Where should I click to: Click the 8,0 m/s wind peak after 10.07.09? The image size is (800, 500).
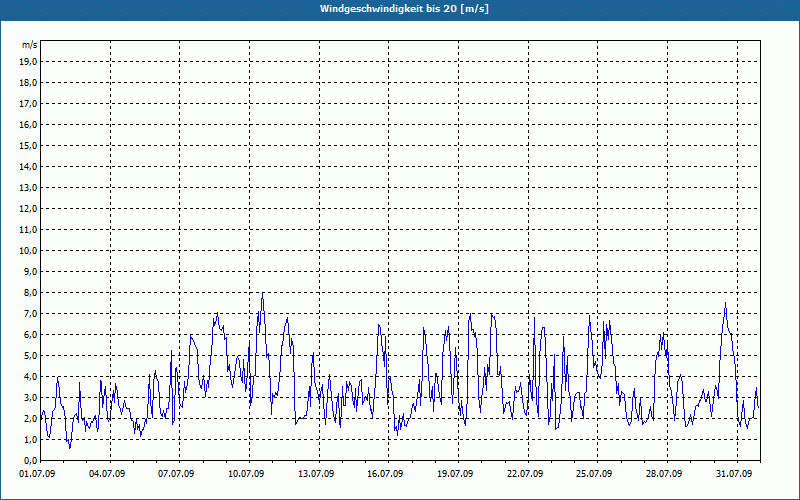(263, 293)
